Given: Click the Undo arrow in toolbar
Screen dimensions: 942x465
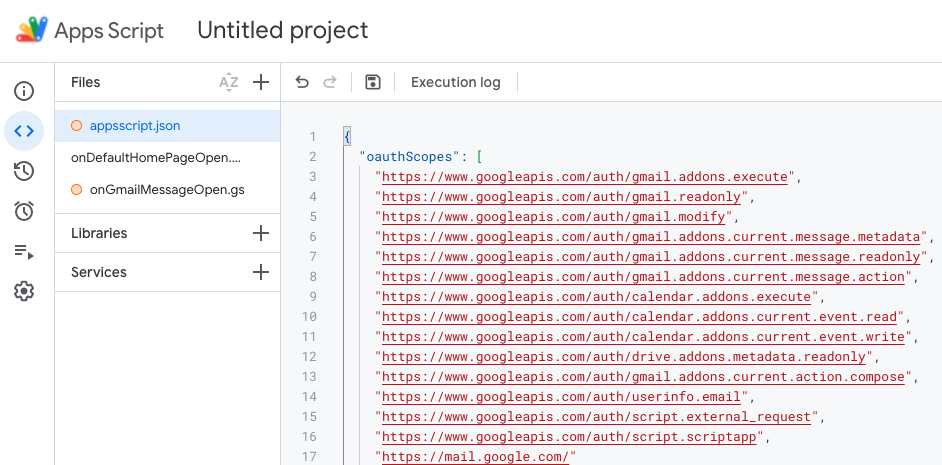Looking at the screenshot, I should coord(302,82).
